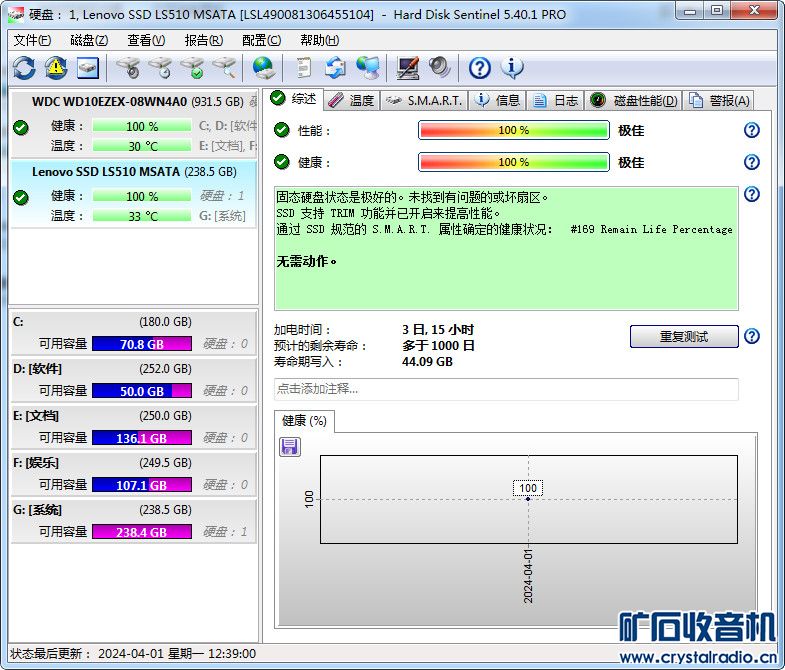Image resolution: width=785 pixels, height=670 pixels.
Task: Click the report document toolbar icon
Action: [x=303, y=68]
